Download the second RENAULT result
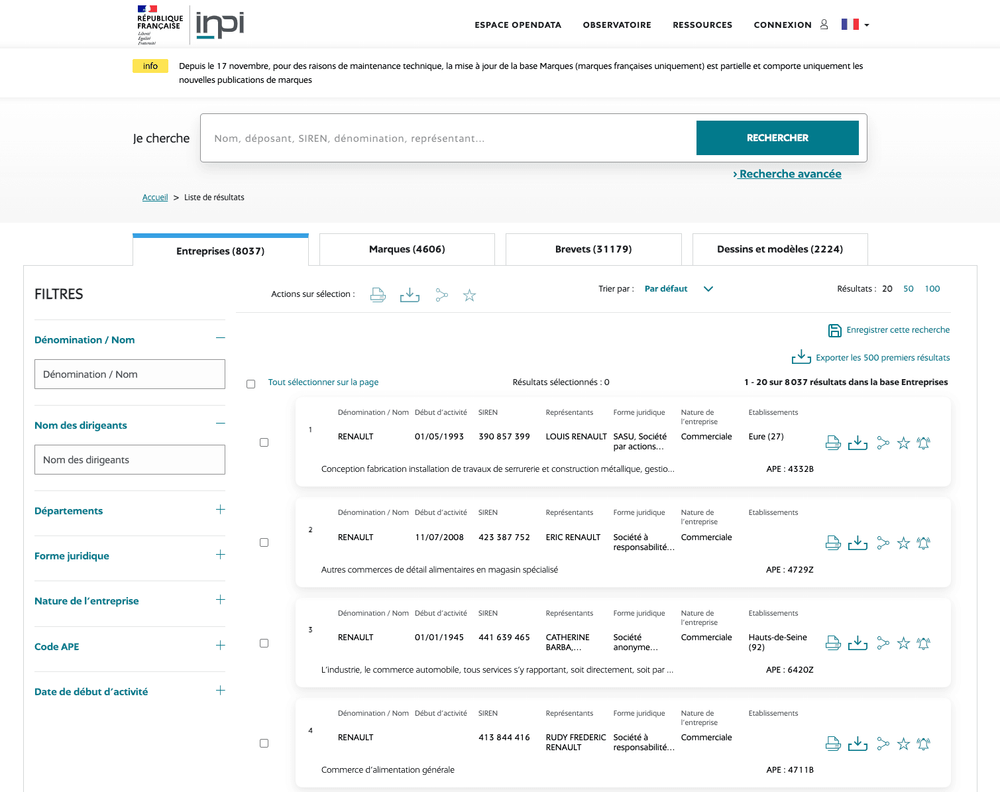The width and height of the screenshot is (1000, 792). 857,543
